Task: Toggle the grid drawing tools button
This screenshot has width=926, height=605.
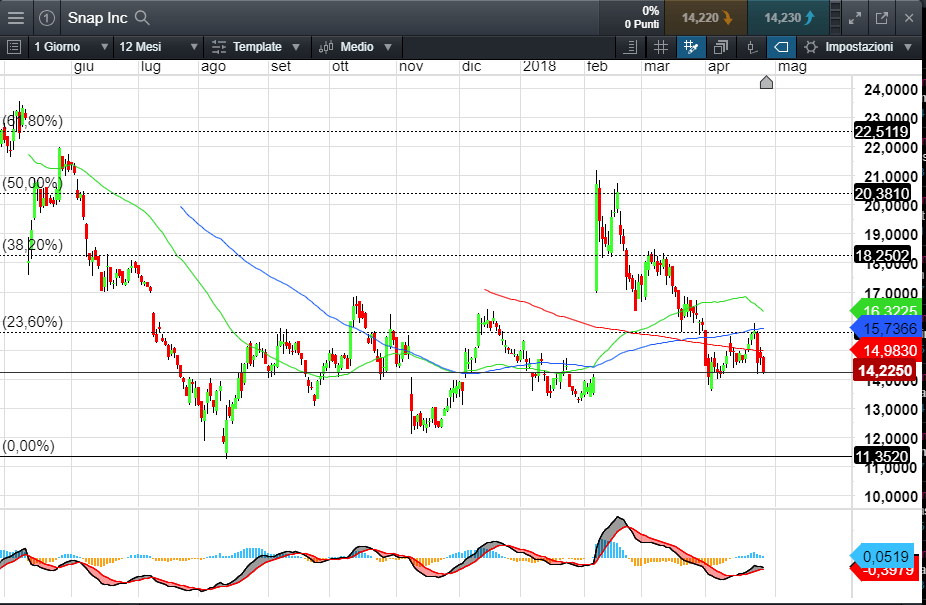Action: click(x=690, y=47)
